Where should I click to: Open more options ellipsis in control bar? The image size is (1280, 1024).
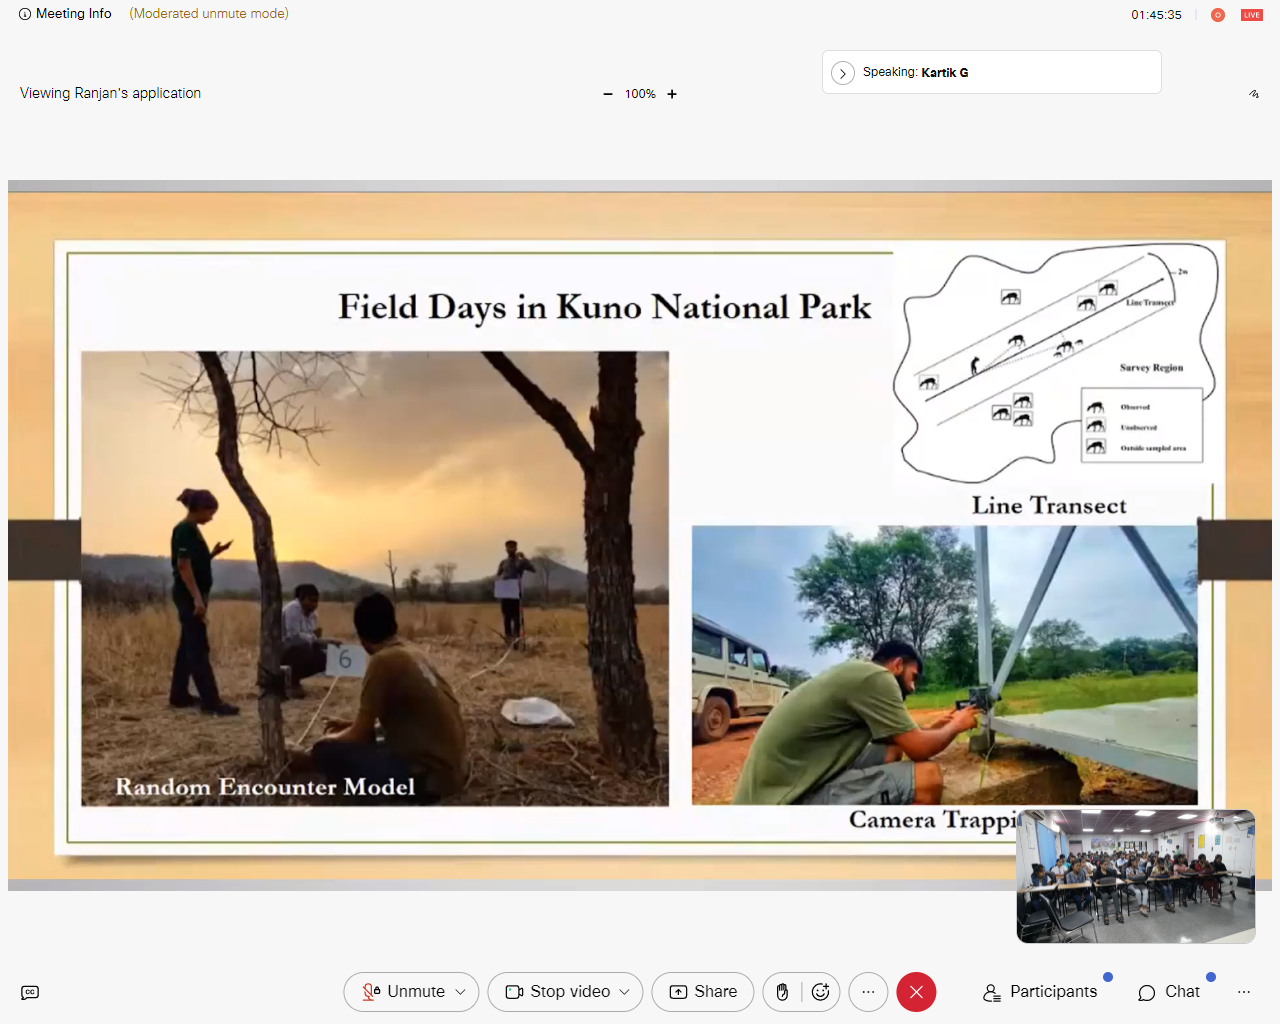pos(868,992)
